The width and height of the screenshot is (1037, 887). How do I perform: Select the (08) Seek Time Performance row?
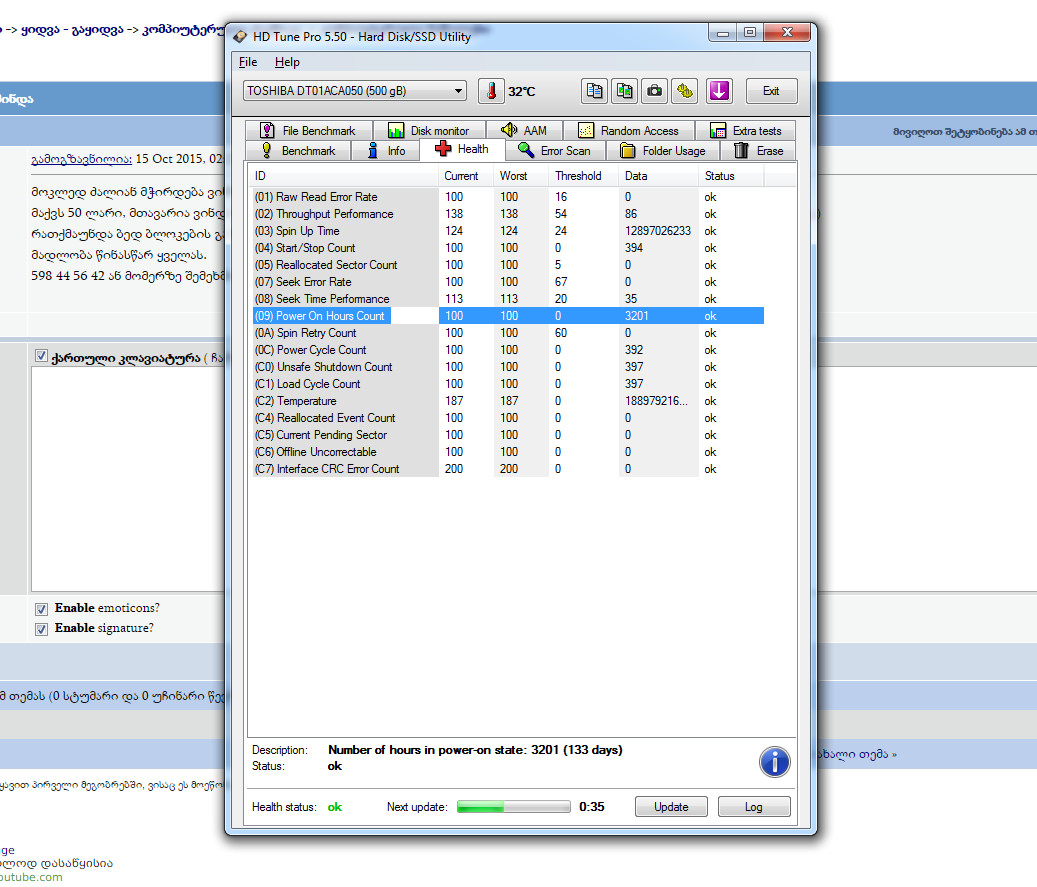tap(508, 299)
